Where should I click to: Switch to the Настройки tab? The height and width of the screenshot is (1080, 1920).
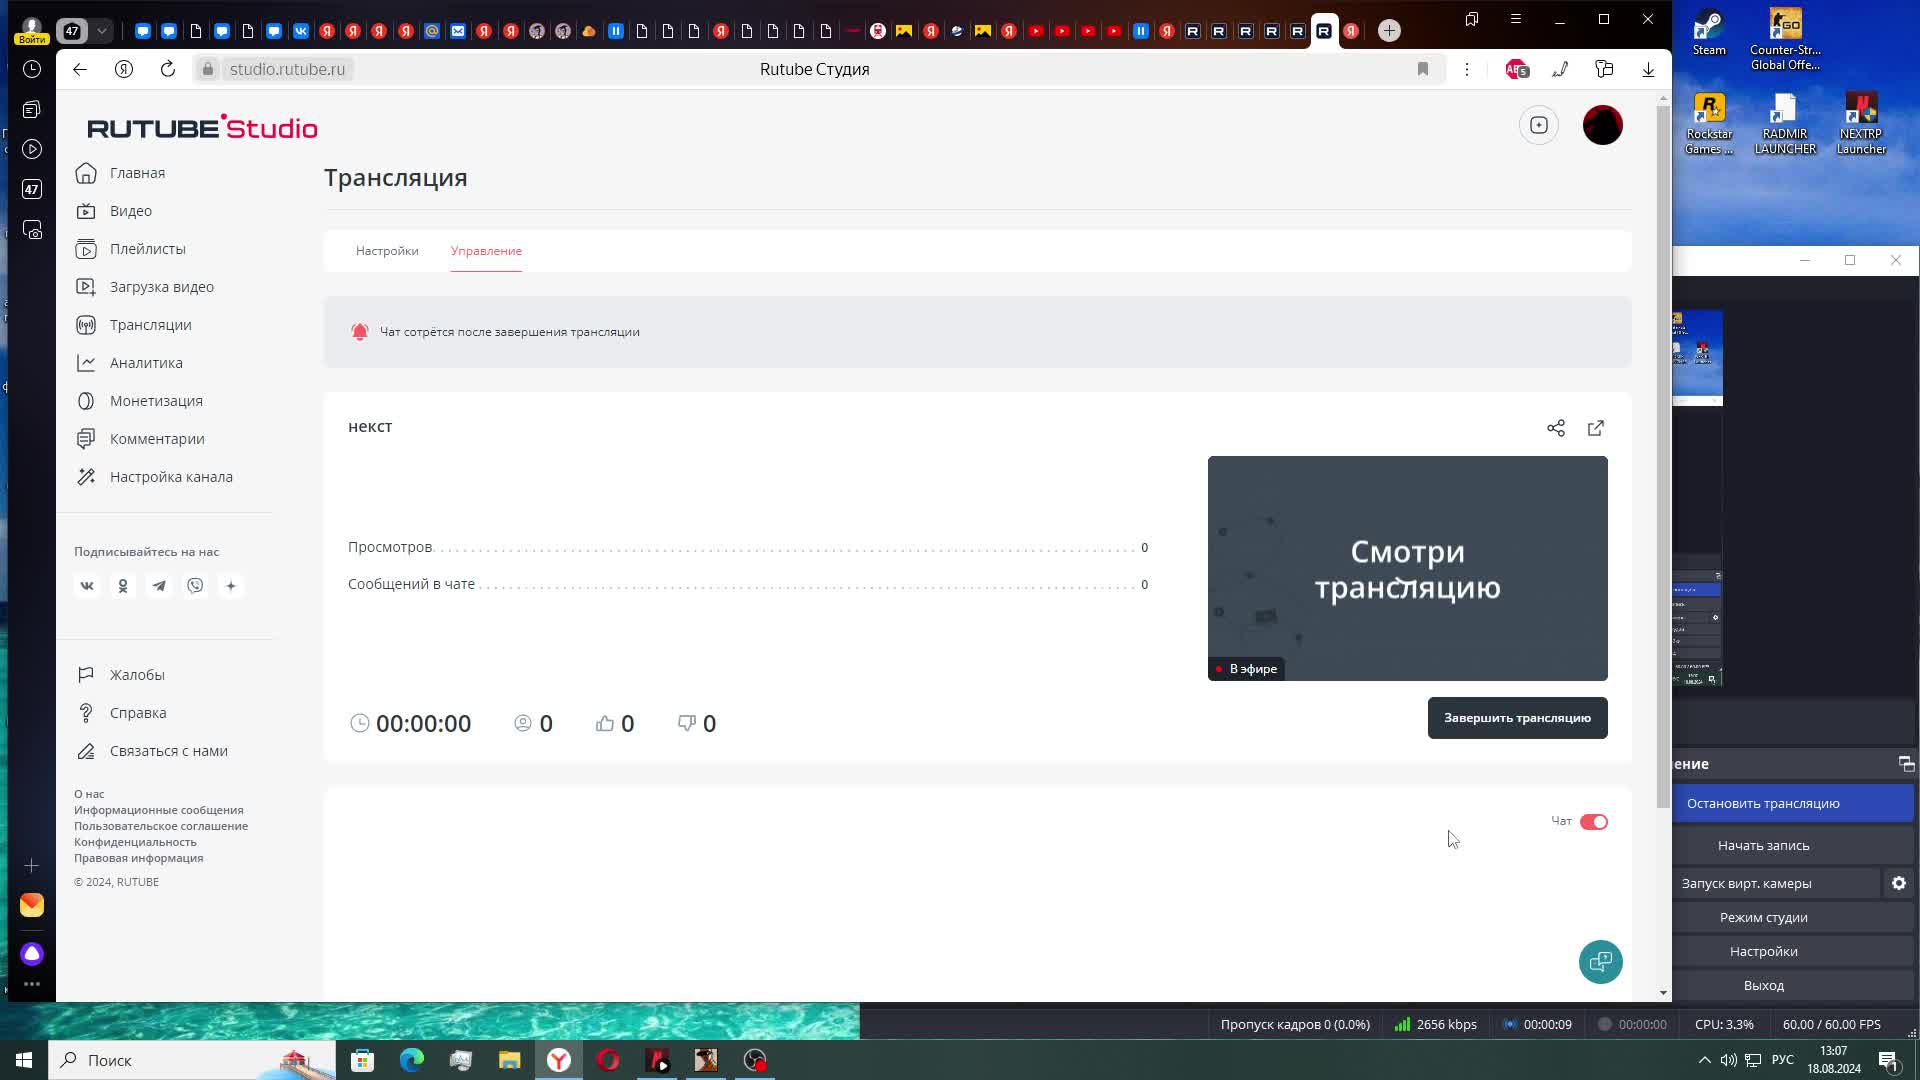point(387,251)
